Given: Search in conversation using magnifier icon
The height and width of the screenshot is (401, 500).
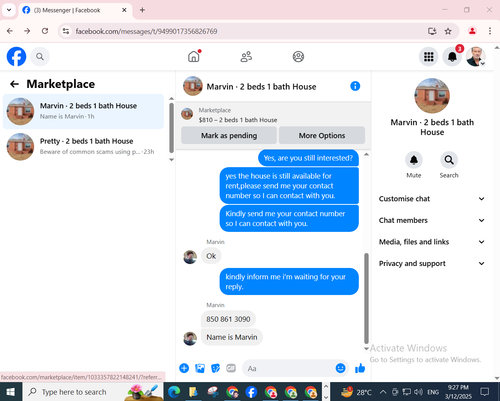Looking at the screenshot, I should click(x=449, y=160).
